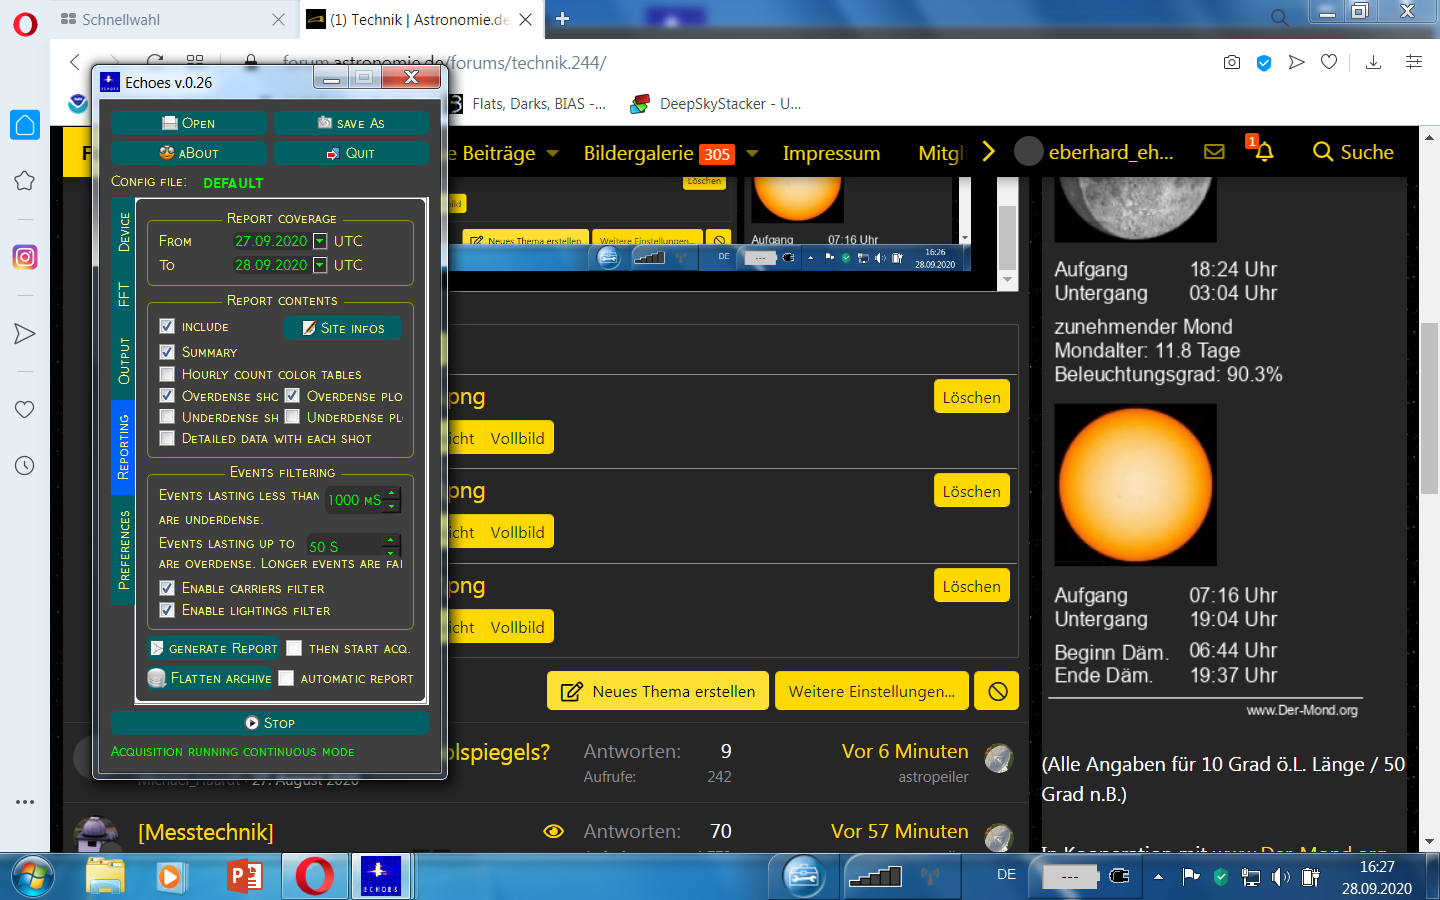Click the Save As button in Echoes
Image resolution: width=1440 pixels, height=900 pixels.
[x=351, y=123]
